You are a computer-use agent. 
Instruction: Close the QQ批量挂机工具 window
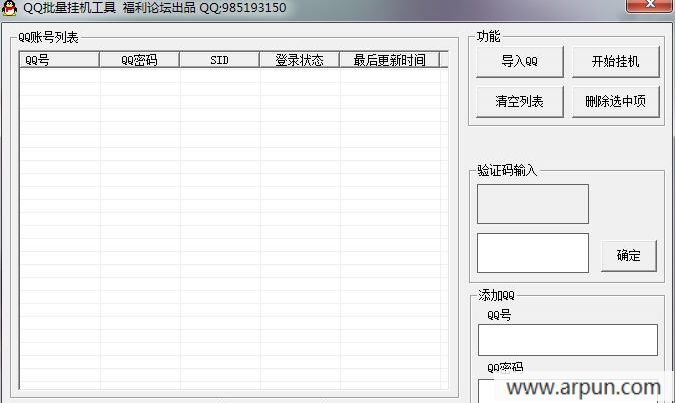tap(649, 5)
